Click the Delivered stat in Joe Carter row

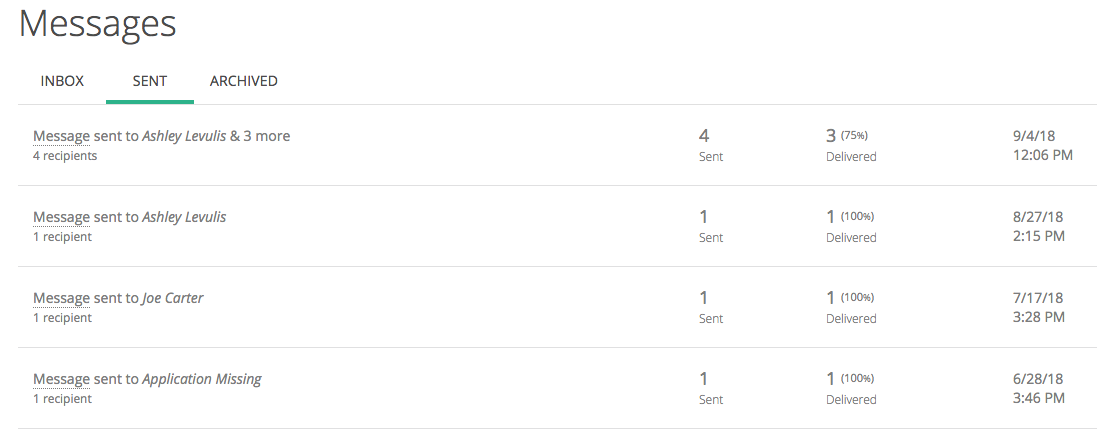click(851, 307)
